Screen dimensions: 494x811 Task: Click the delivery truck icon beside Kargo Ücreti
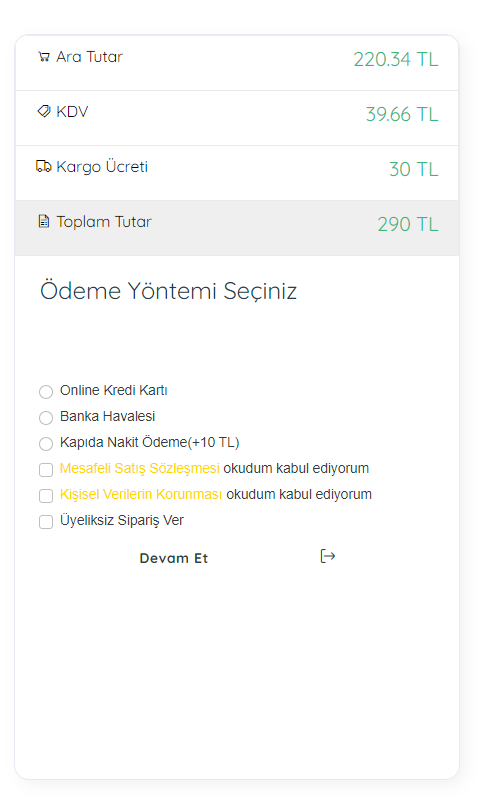click(x=43, y=166)
